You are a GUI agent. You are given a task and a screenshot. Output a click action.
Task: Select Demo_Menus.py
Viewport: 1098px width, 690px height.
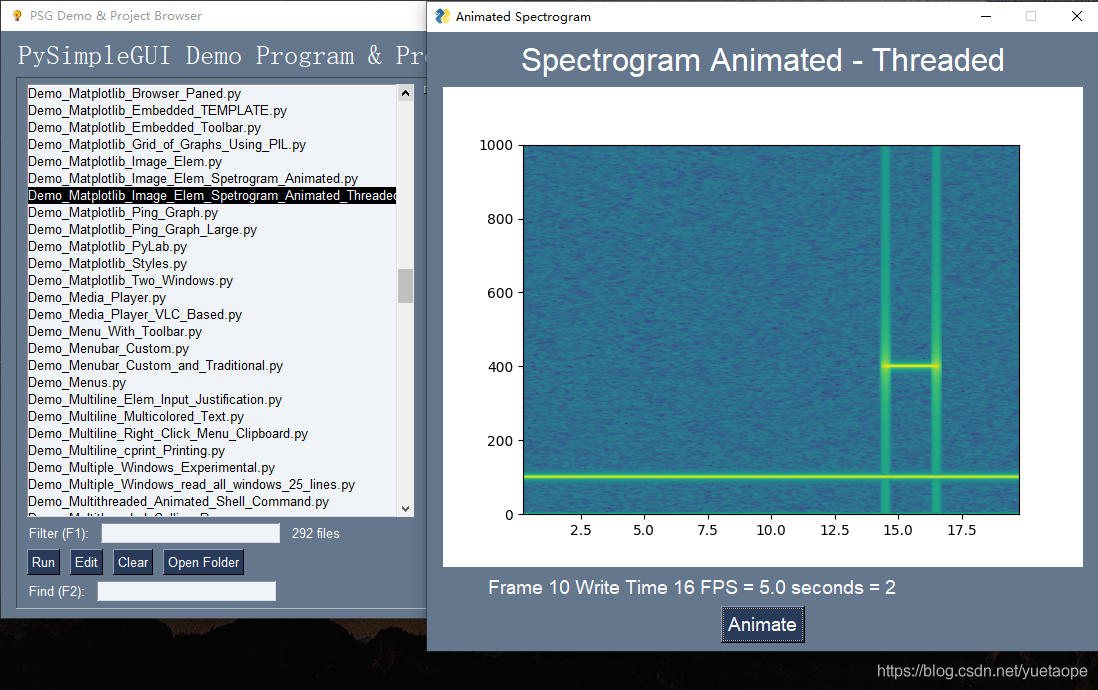pos(211,382)
